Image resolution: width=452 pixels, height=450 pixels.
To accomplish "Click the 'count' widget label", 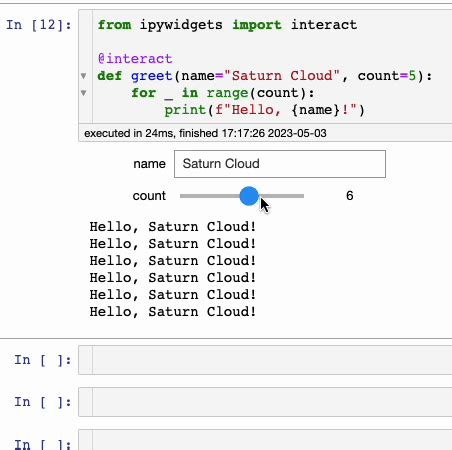I will (149, 196).
